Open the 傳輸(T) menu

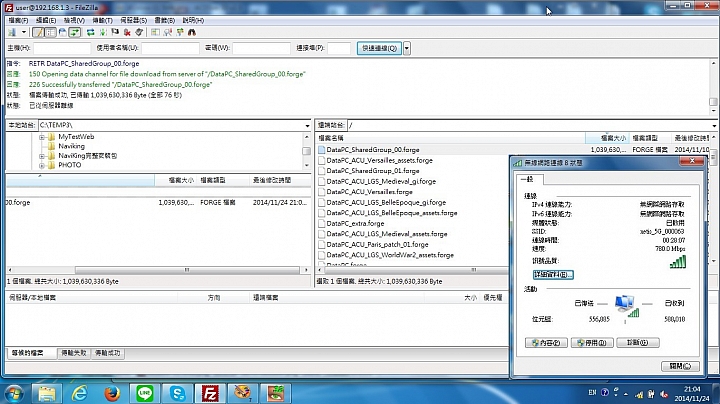tap(102, 20)
